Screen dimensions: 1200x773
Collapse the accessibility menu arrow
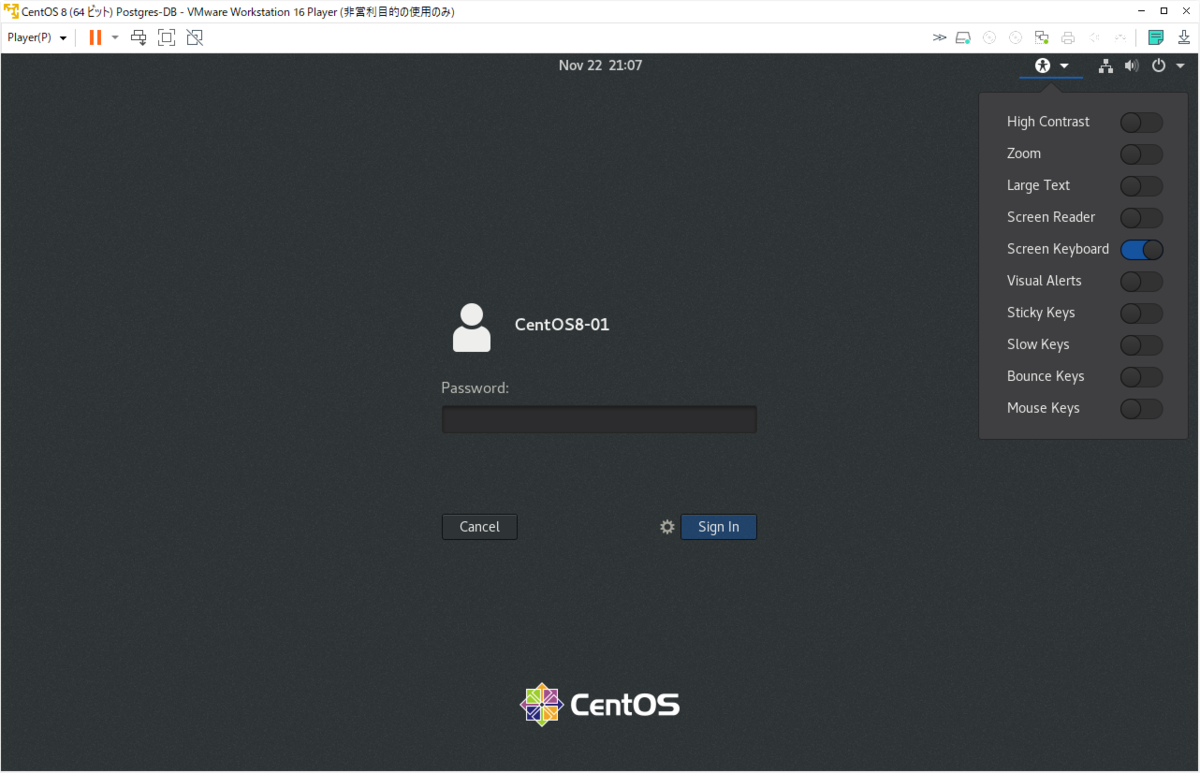[1065, 66]
